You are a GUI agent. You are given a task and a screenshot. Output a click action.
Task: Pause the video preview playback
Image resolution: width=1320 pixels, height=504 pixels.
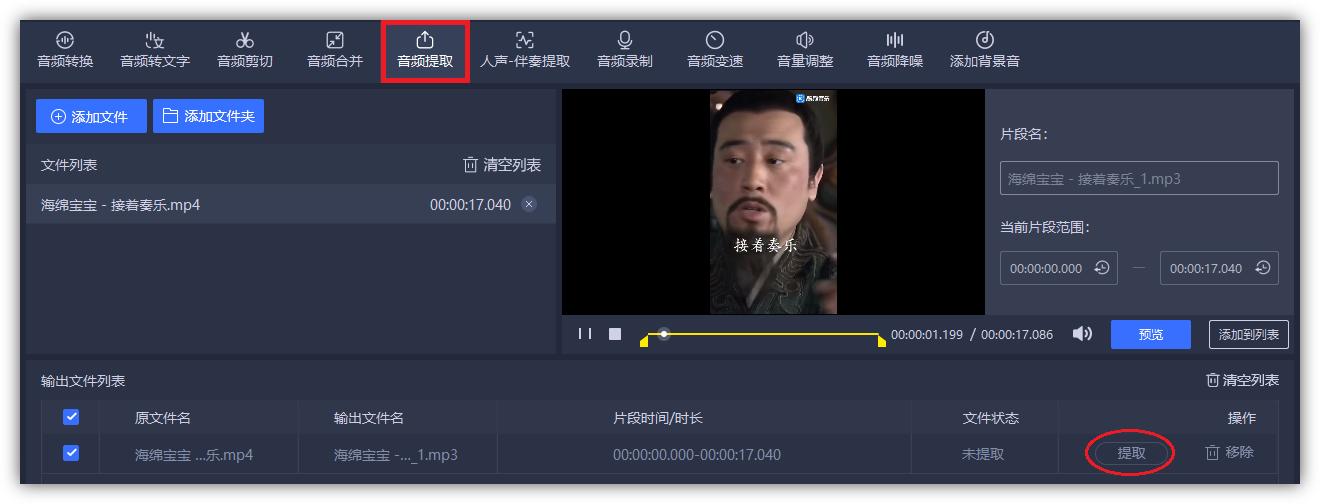click(585, 334)
